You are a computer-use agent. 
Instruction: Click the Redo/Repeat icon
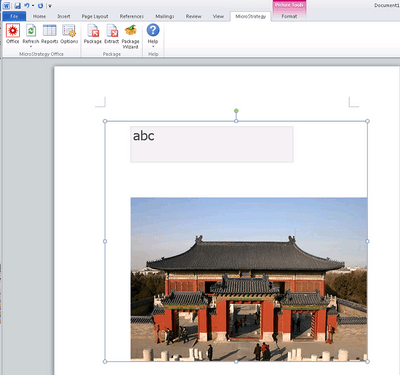pos(40,6)
